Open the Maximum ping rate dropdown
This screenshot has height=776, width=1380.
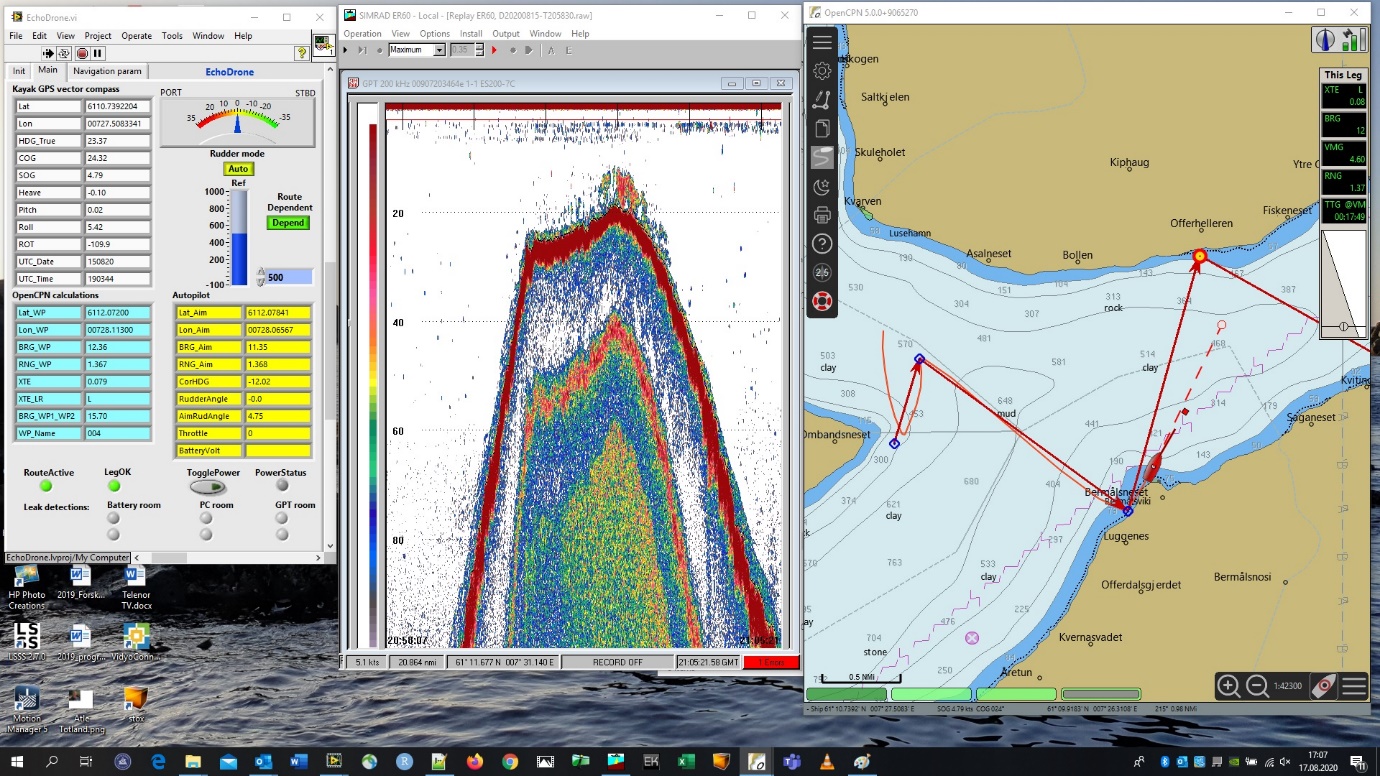click(438, 50)
